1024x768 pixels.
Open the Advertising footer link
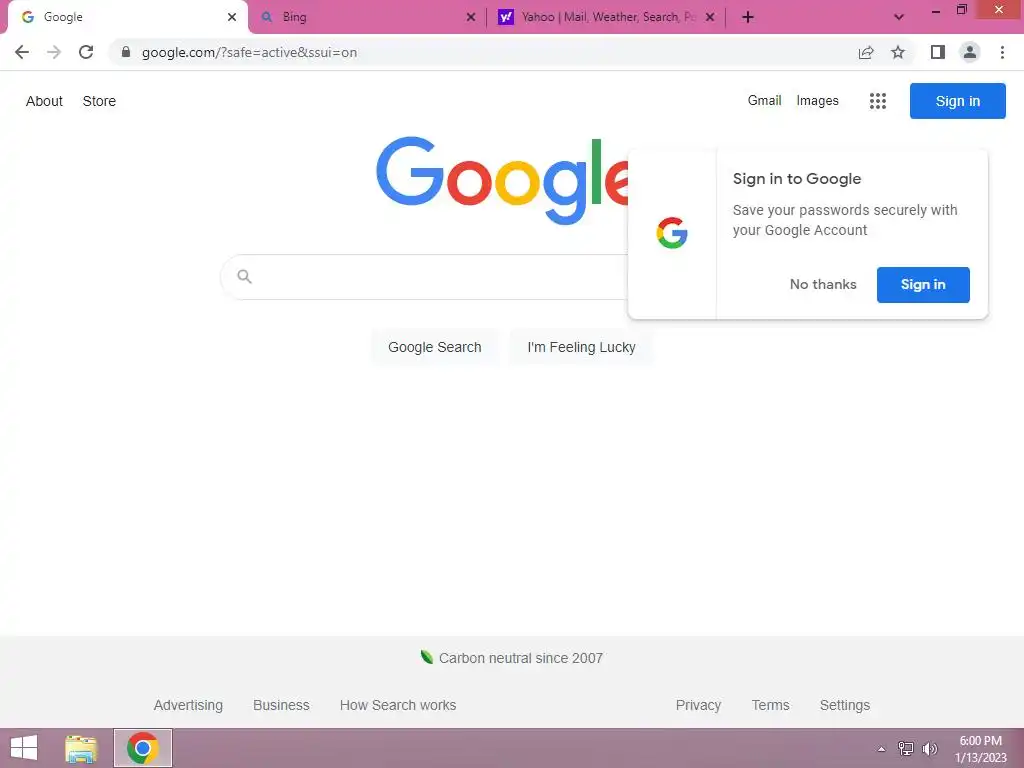[188, 705]
